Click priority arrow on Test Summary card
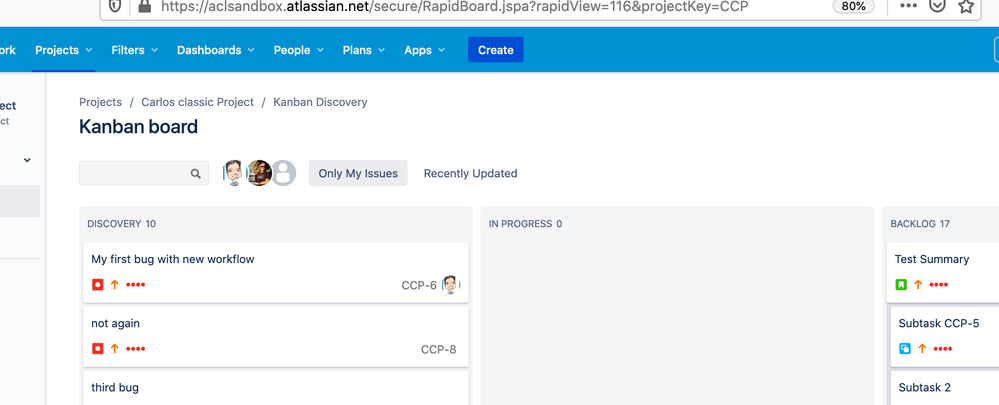 pos(918,285)
